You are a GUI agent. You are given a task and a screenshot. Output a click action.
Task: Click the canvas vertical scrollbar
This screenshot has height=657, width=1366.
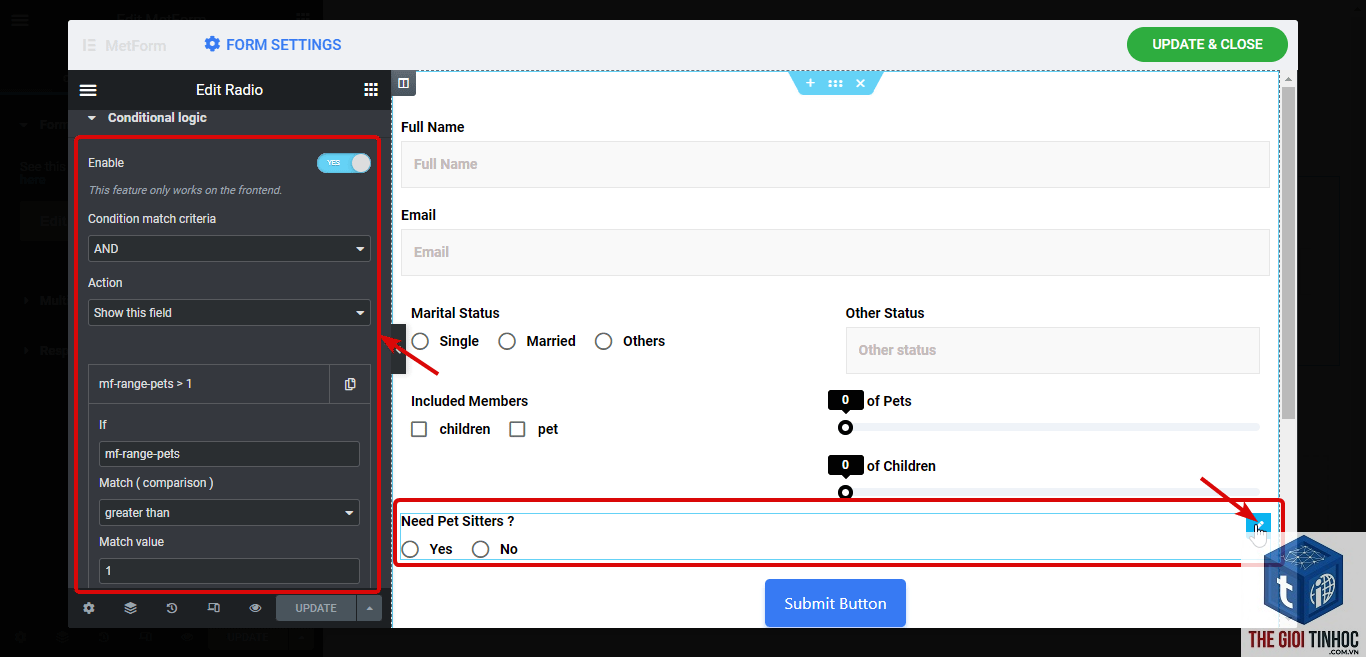point(1289,252)
